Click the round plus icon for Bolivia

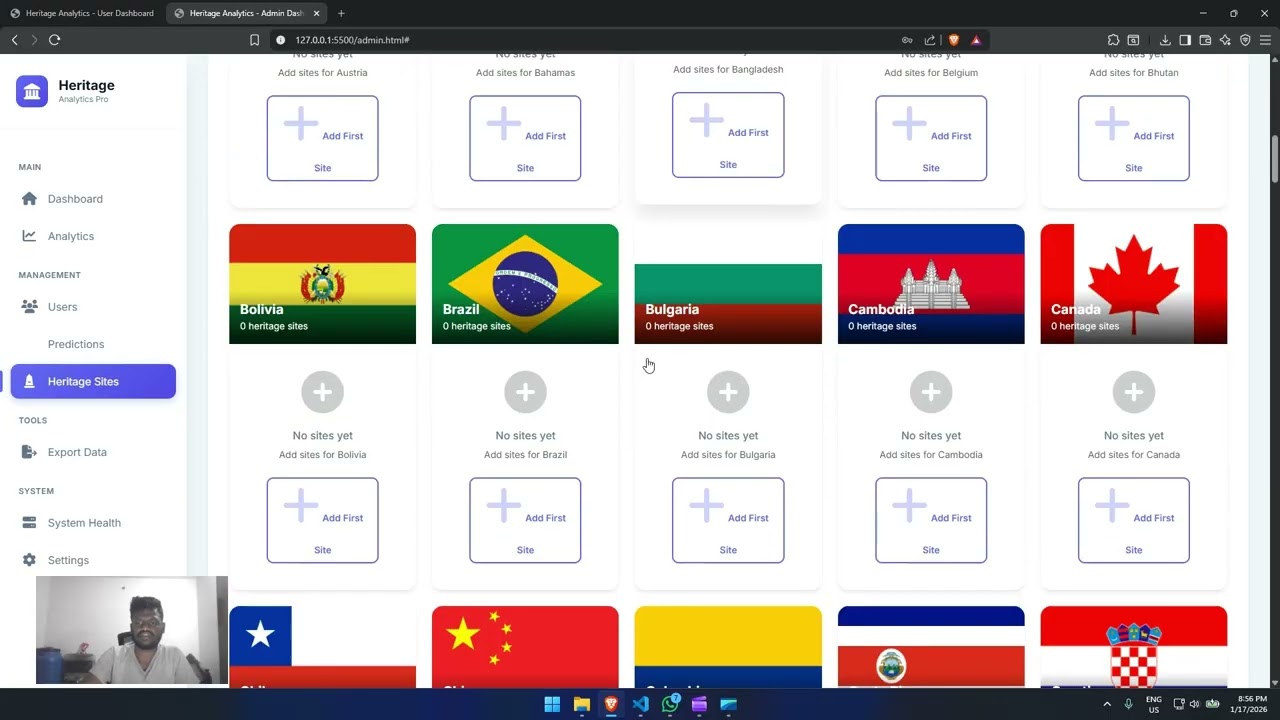(x=322, y=393)
